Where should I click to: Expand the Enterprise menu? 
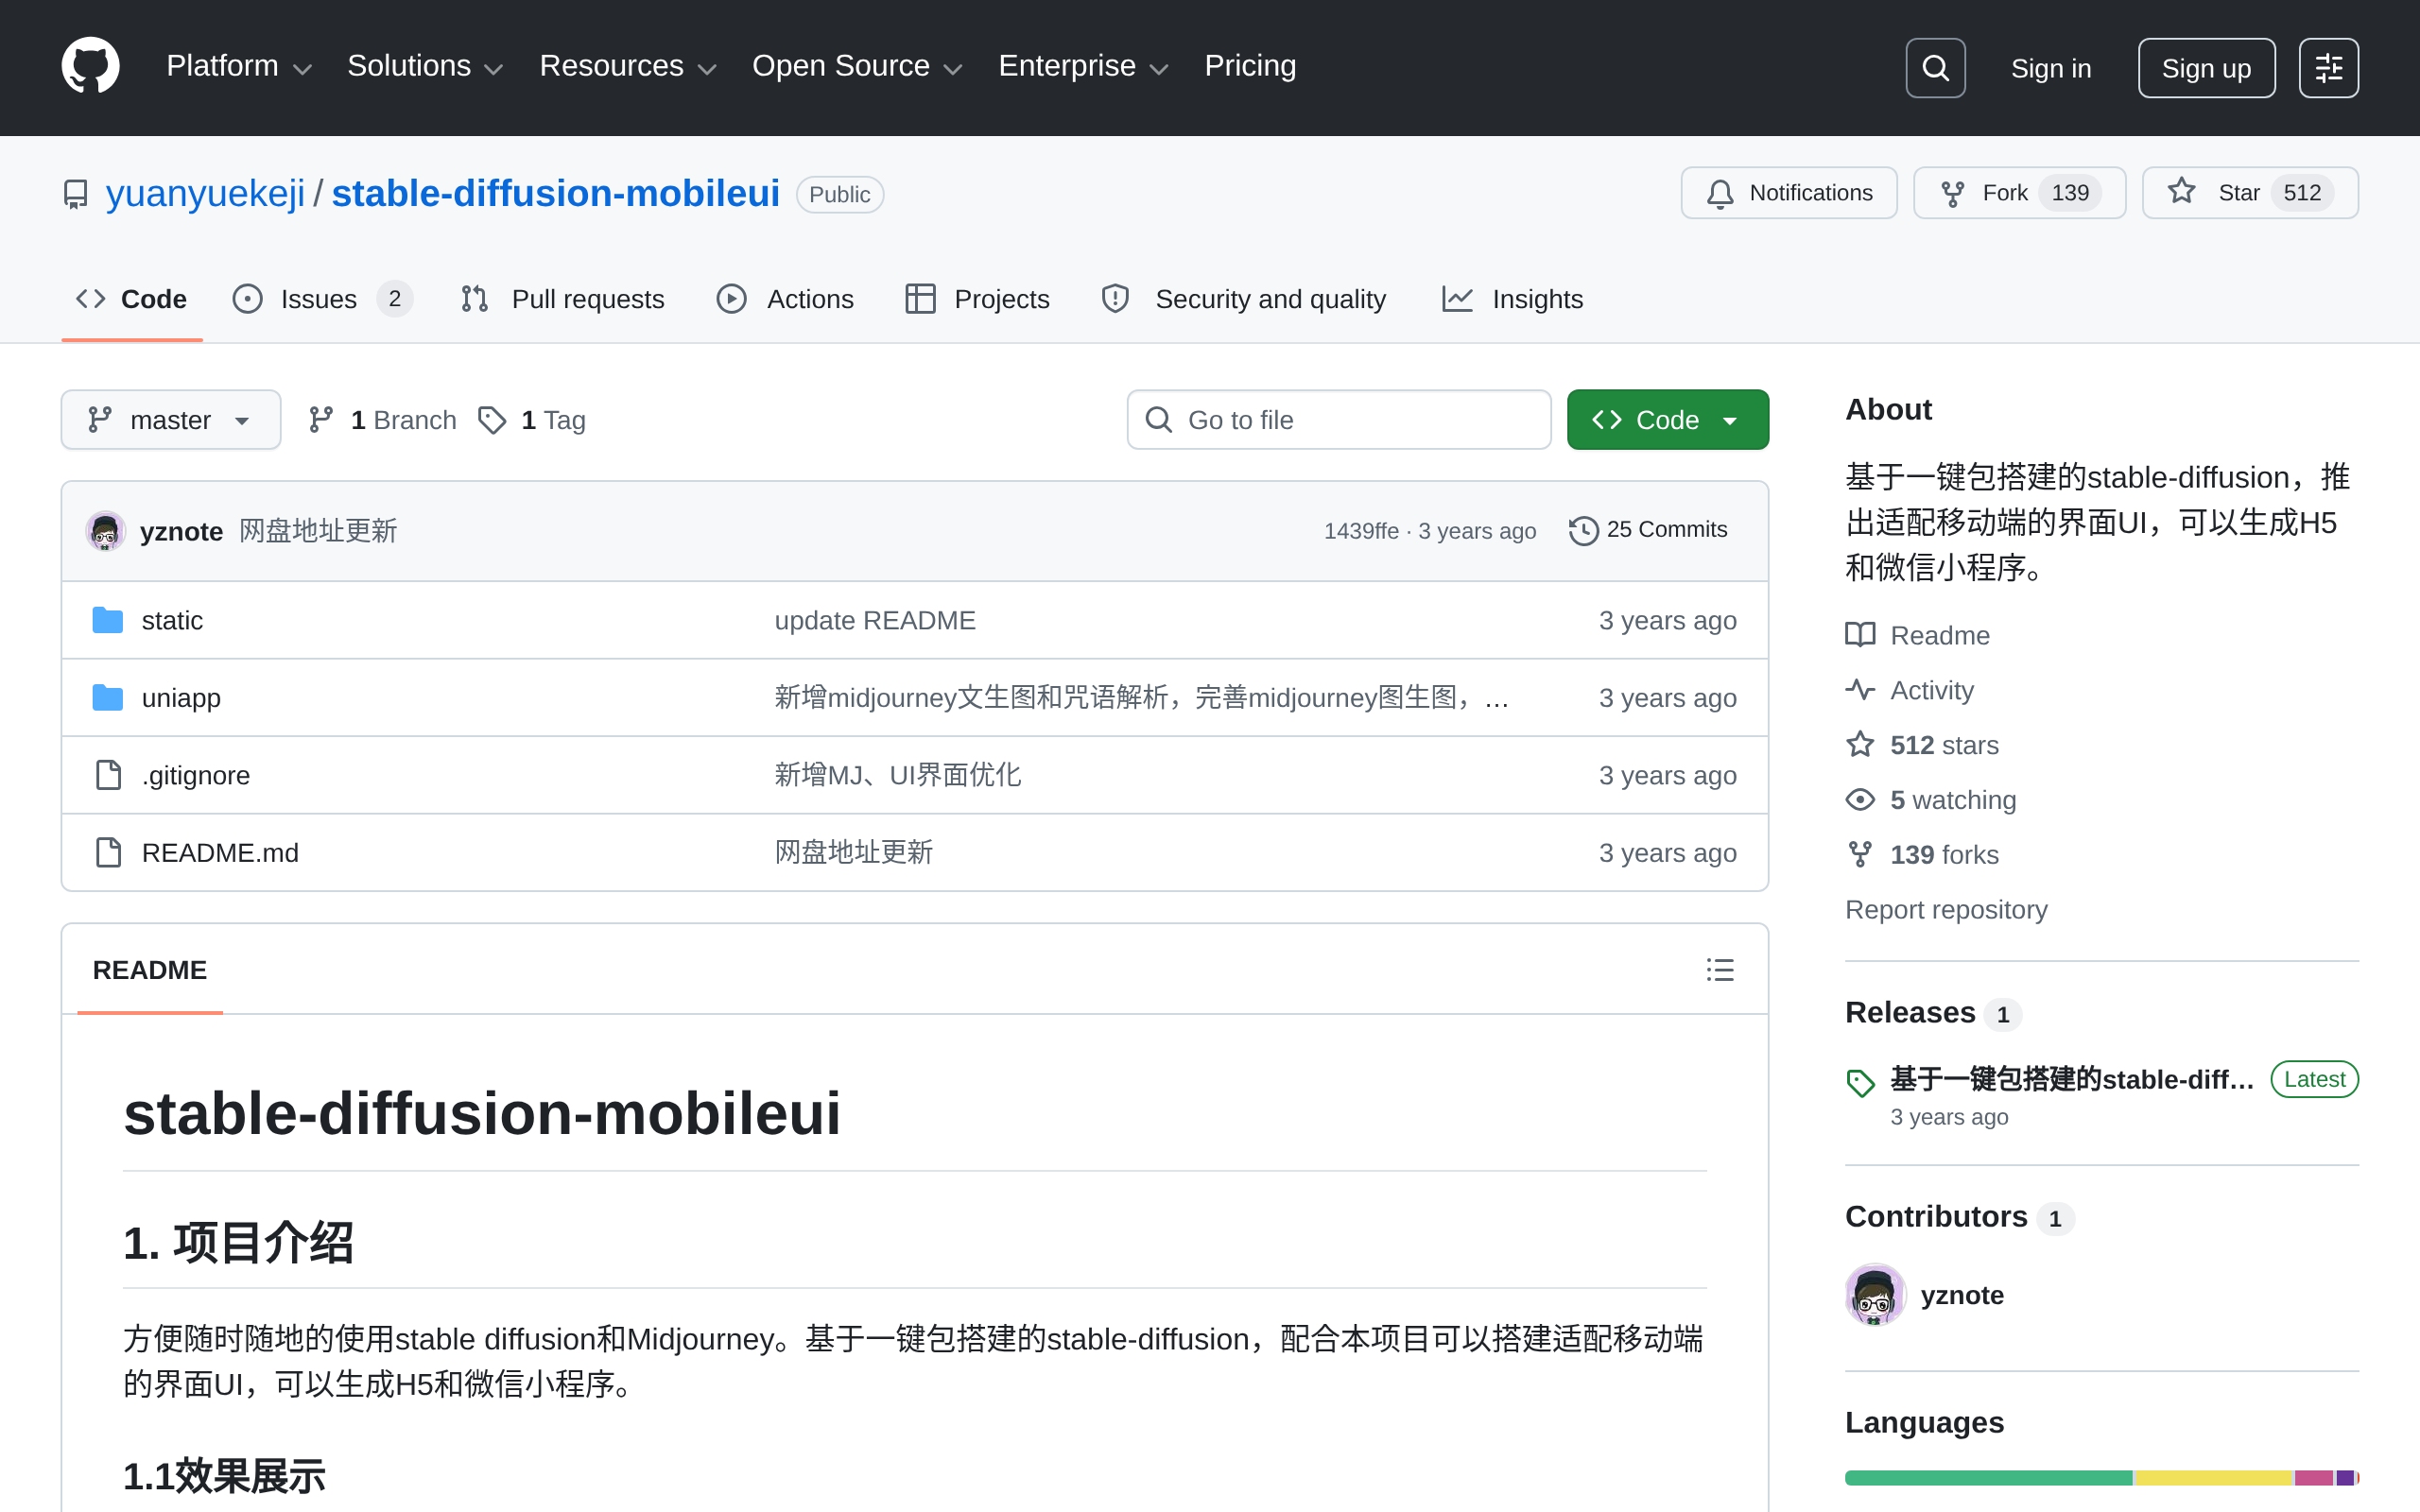click(x=1083, y=66)
